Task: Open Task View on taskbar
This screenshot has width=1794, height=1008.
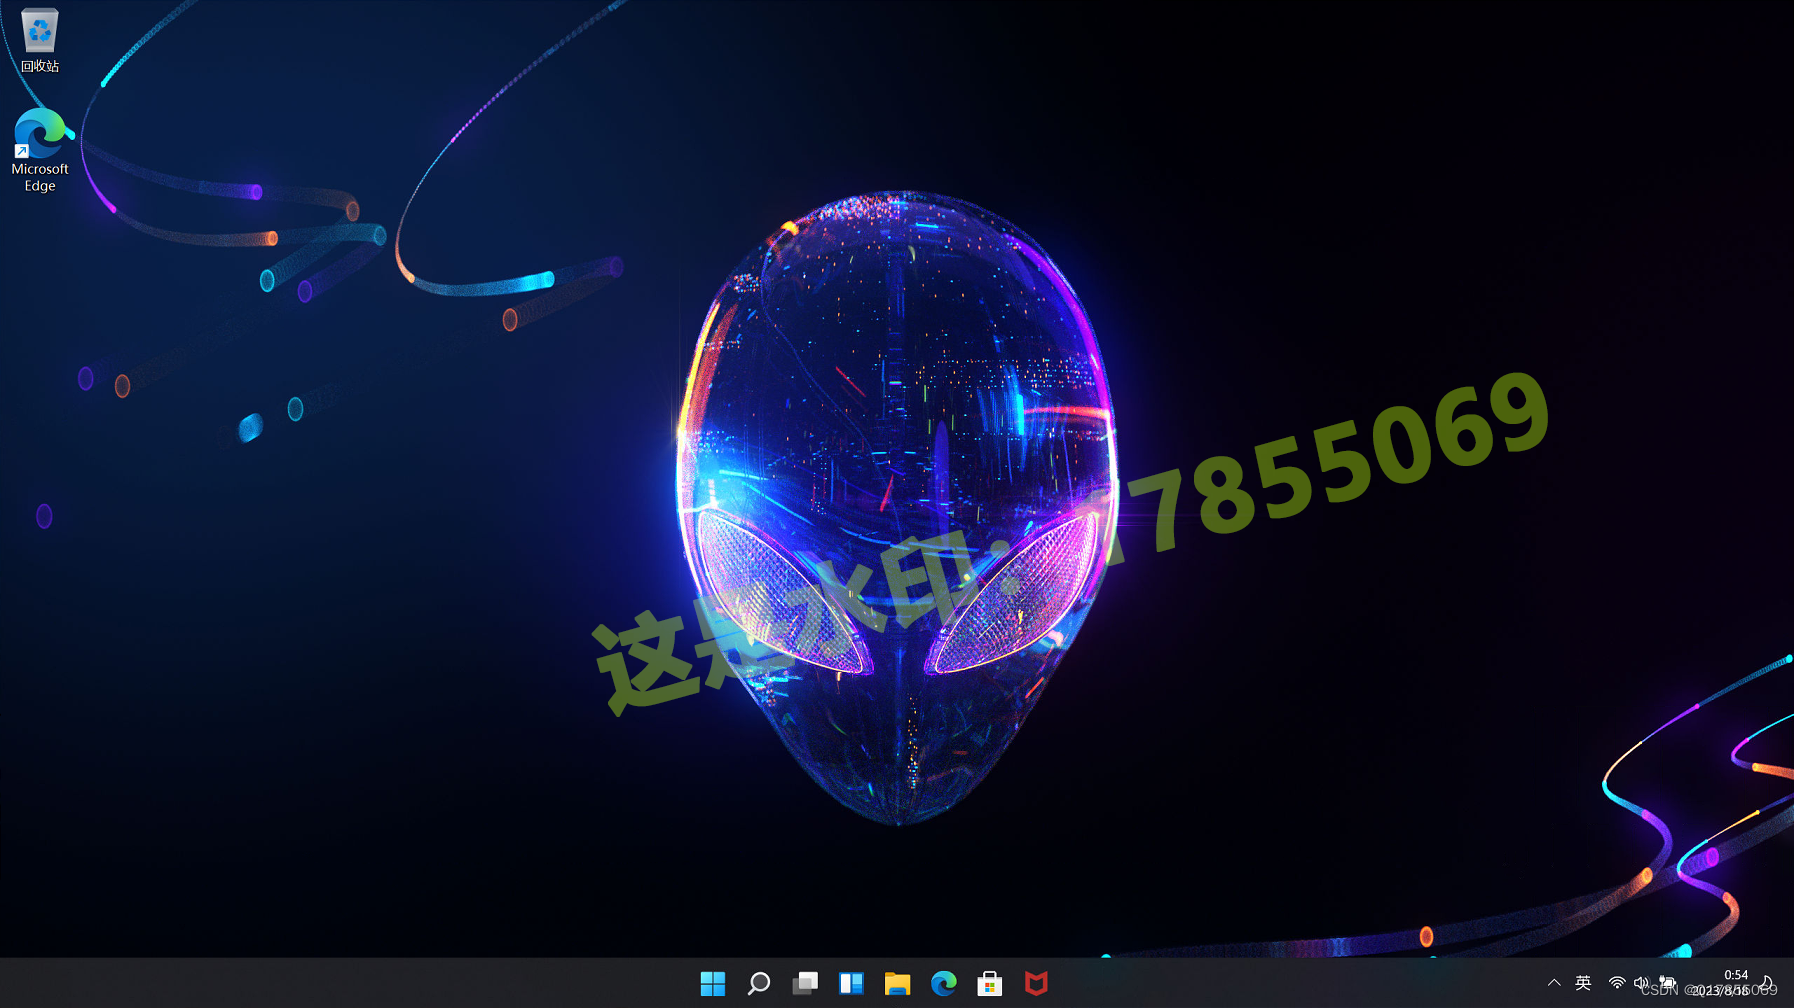Action: pos(805,984)
